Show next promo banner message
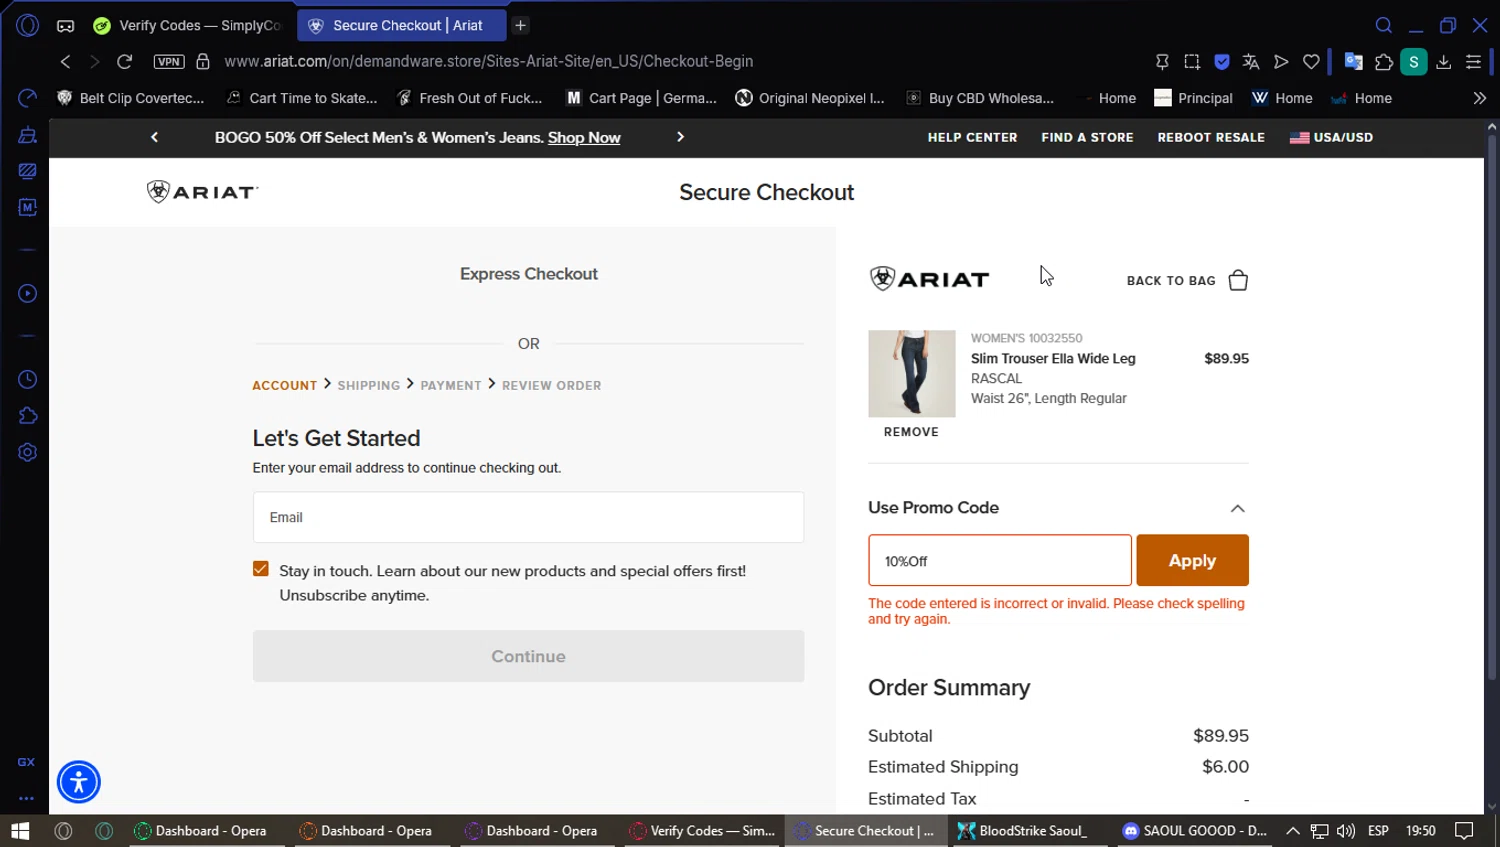 [x=681, y=137]
